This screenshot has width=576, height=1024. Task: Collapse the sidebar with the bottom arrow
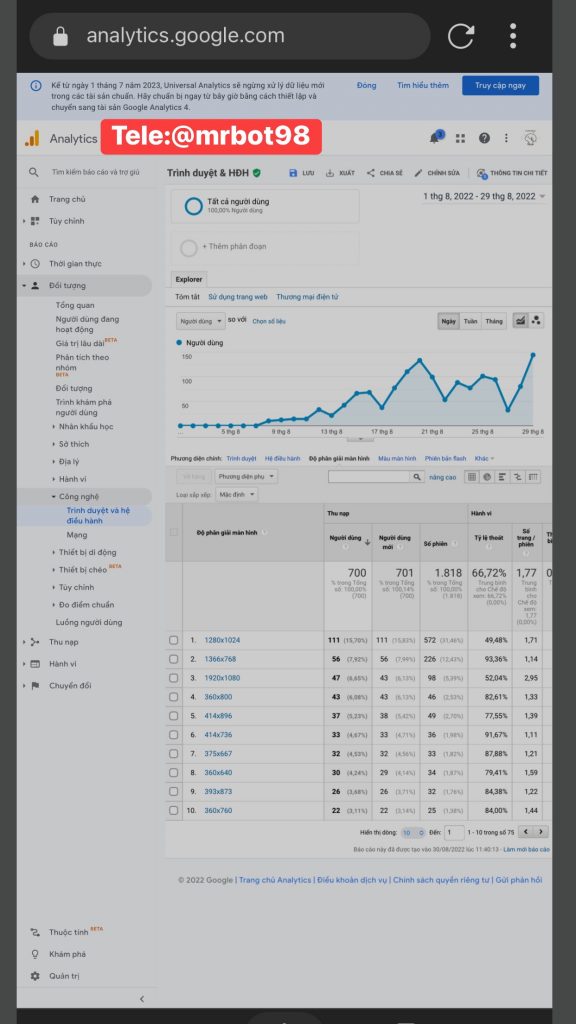pyautogui.click(x=142, y=999)
